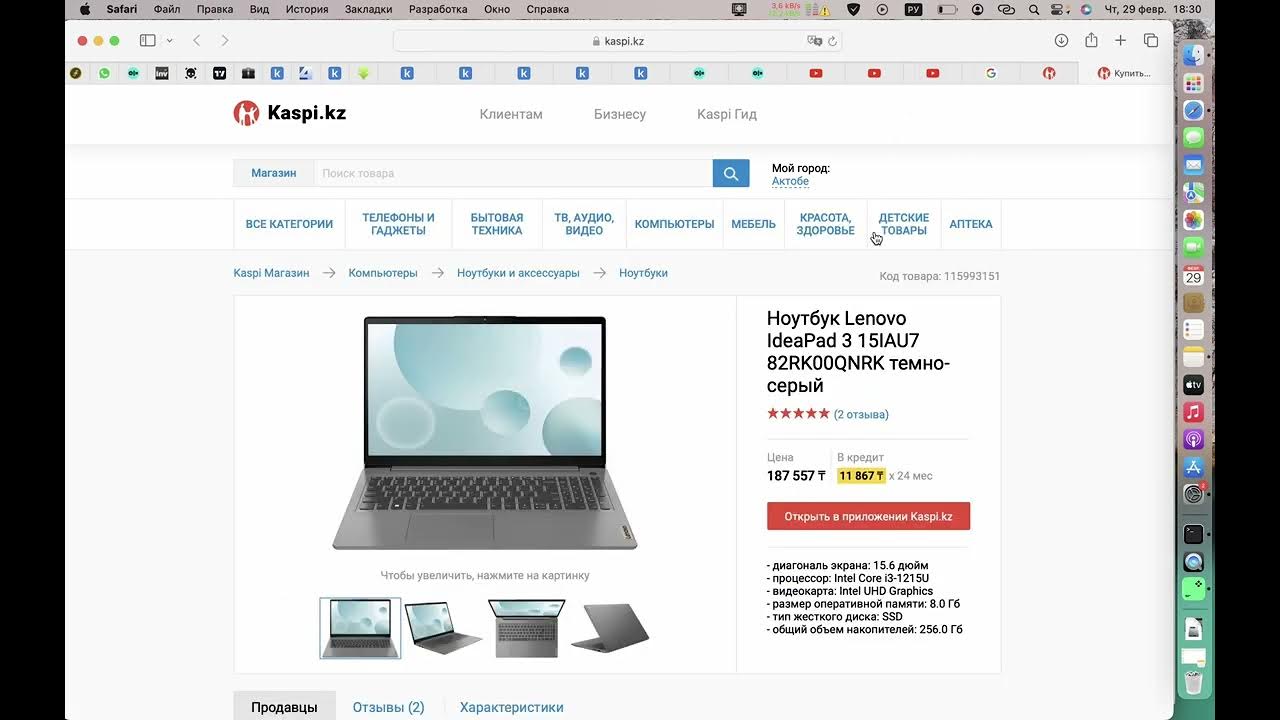Click the Kaspi.kz logo
The height and width of the screenshot is (720, 1280).
pos(290,113)
